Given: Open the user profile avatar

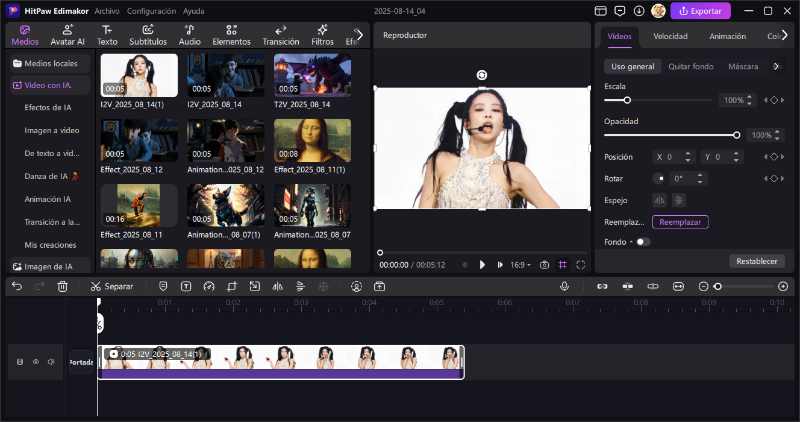Looking at the screenshot, I should tap(658, 11).
